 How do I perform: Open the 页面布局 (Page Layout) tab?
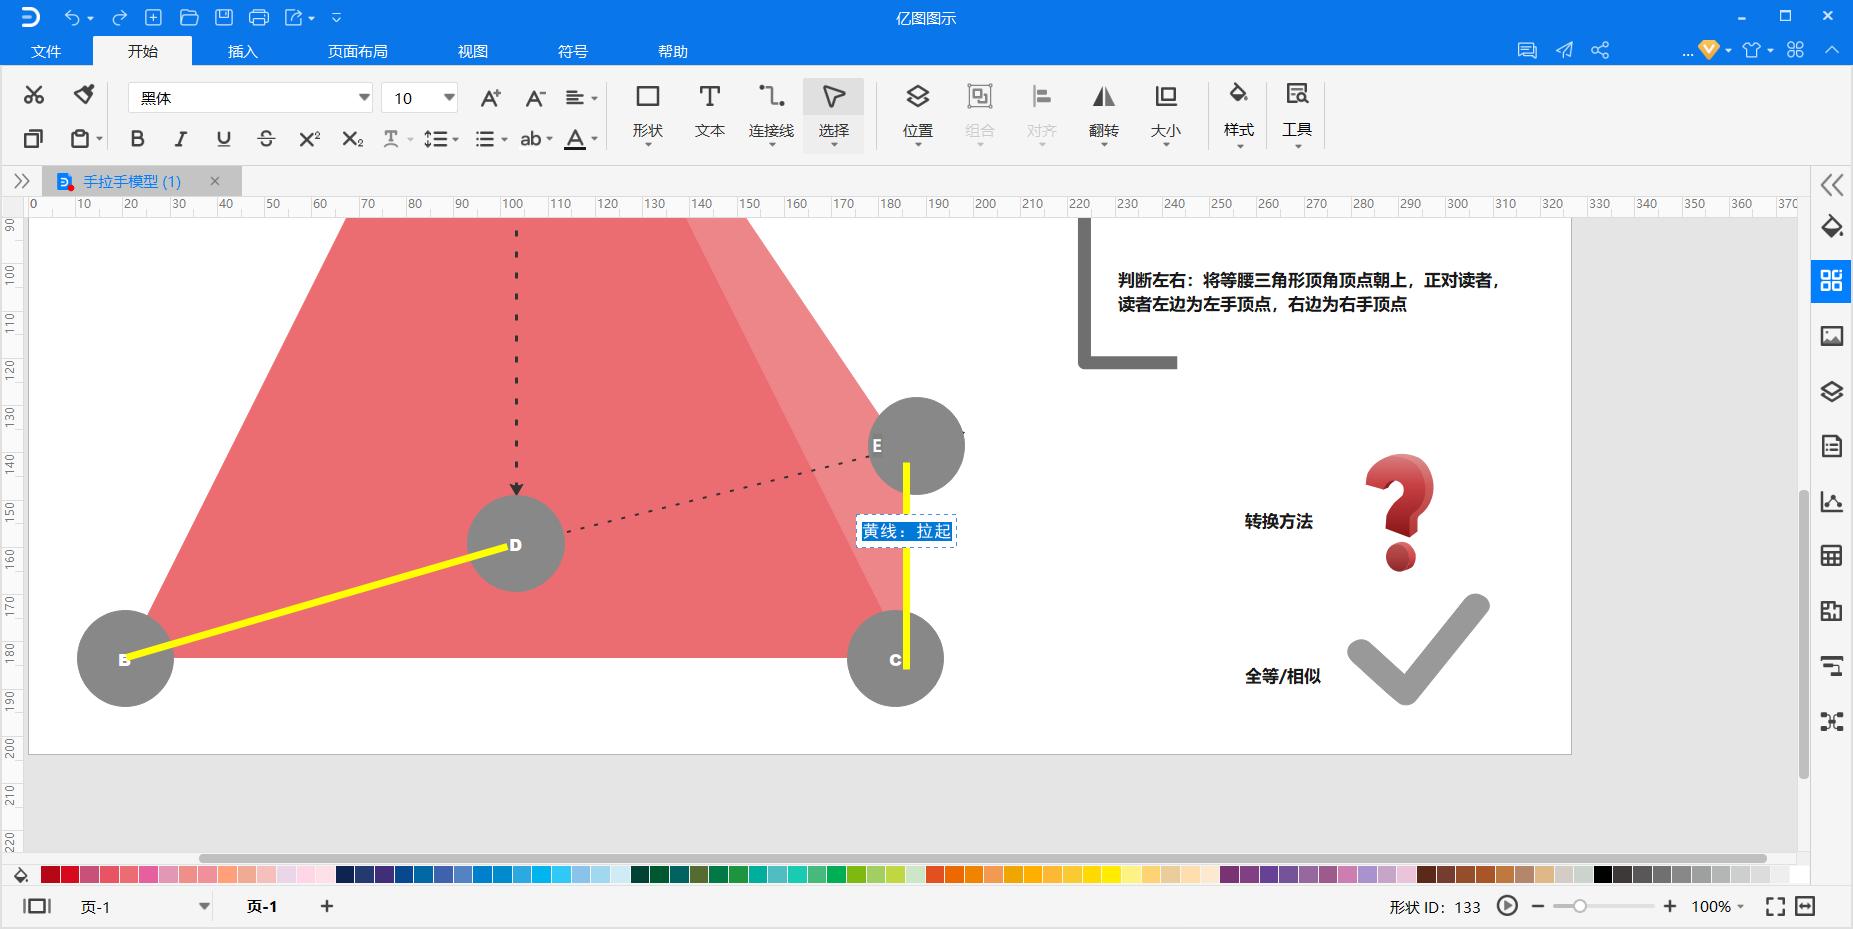point(357,51)
